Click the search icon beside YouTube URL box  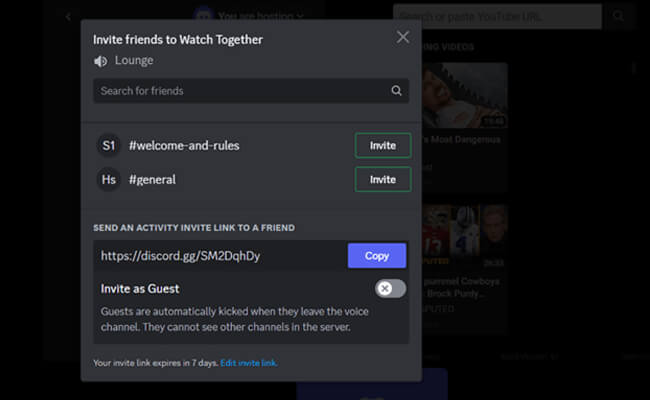pyautogui.click(x=618, y=17)
